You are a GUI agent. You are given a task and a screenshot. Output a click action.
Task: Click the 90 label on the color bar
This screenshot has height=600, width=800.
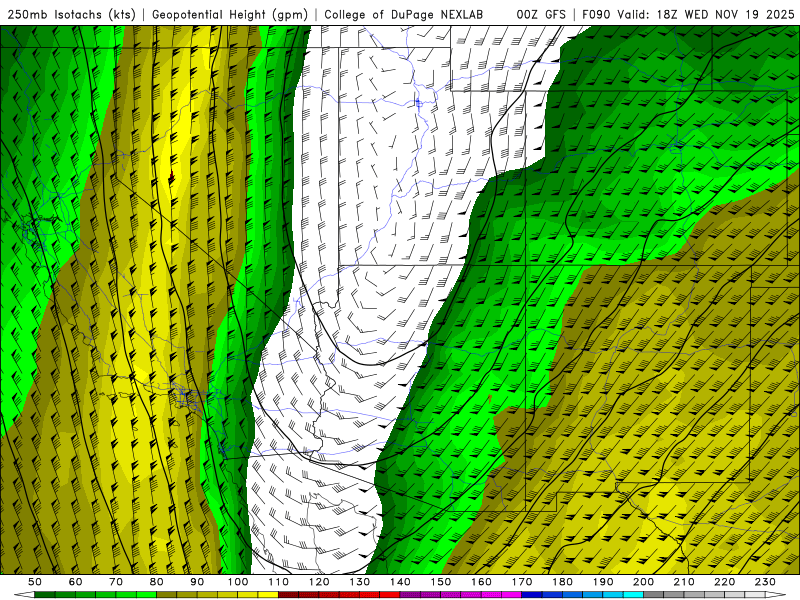point(197,582)
